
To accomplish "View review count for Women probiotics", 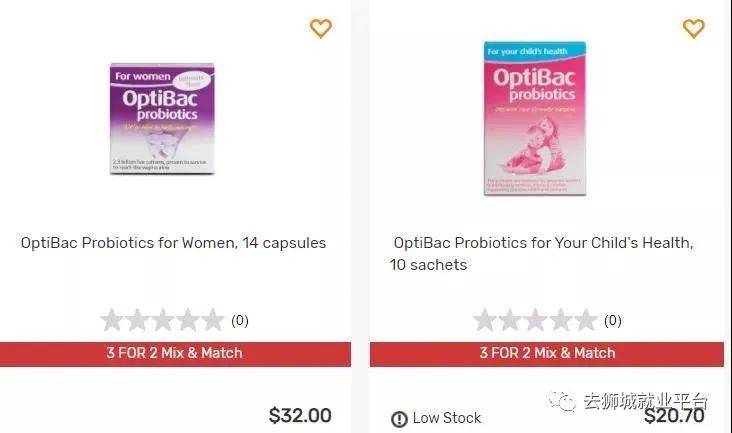I will [x=240, y=321].
